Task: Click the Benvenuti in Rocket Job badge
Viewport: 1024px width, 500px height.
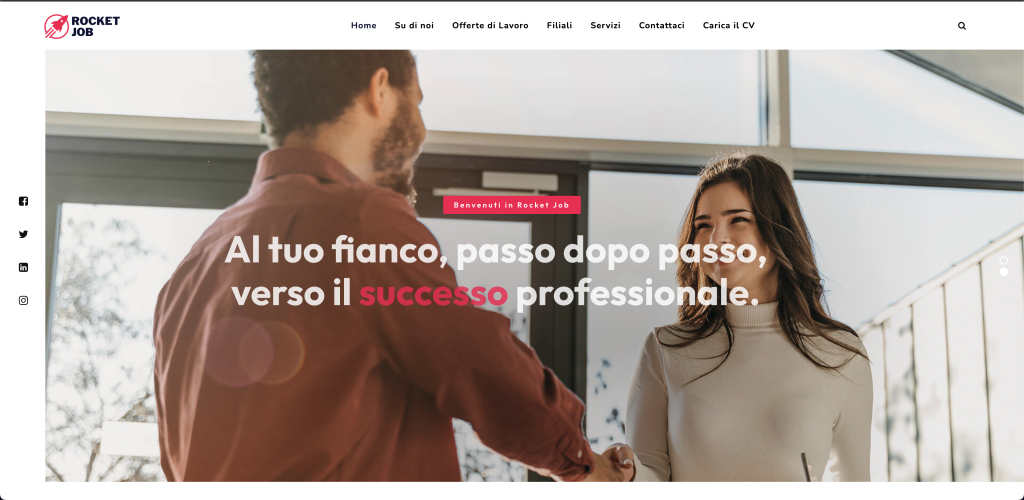Action: coord(512,205)
